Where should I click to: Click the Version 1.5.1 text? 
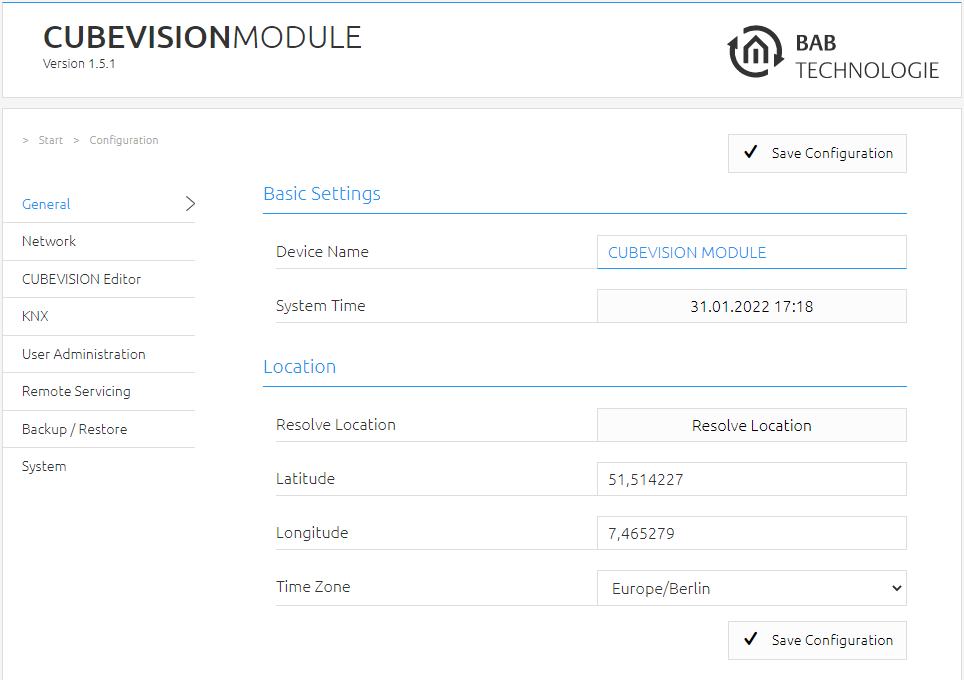79,64
